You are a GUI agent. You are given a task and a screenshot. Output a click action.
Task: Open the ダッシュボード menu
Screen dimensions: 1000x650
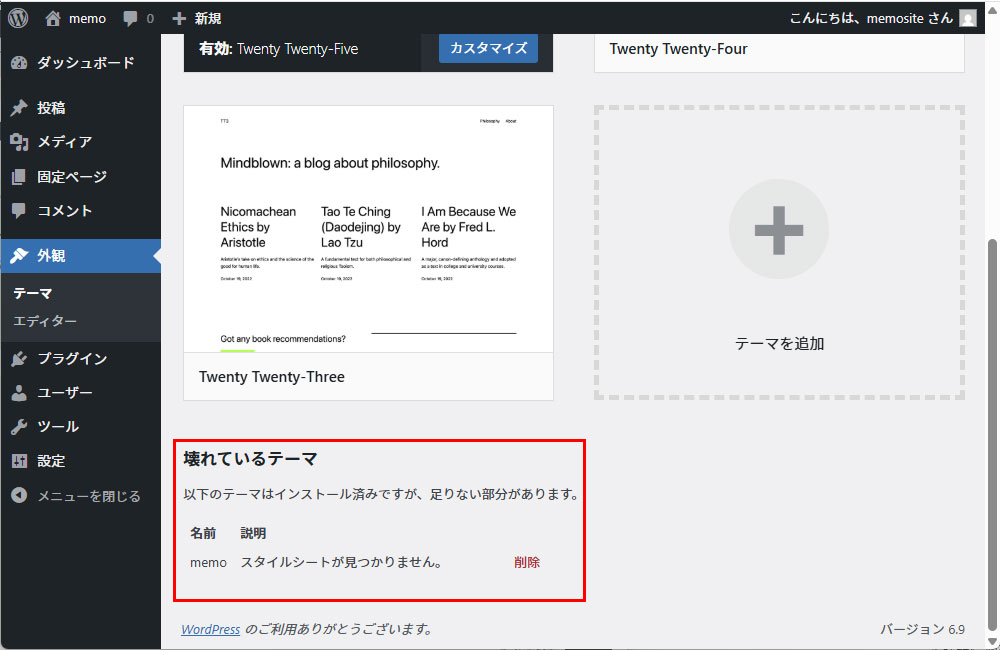click(84, 63)
